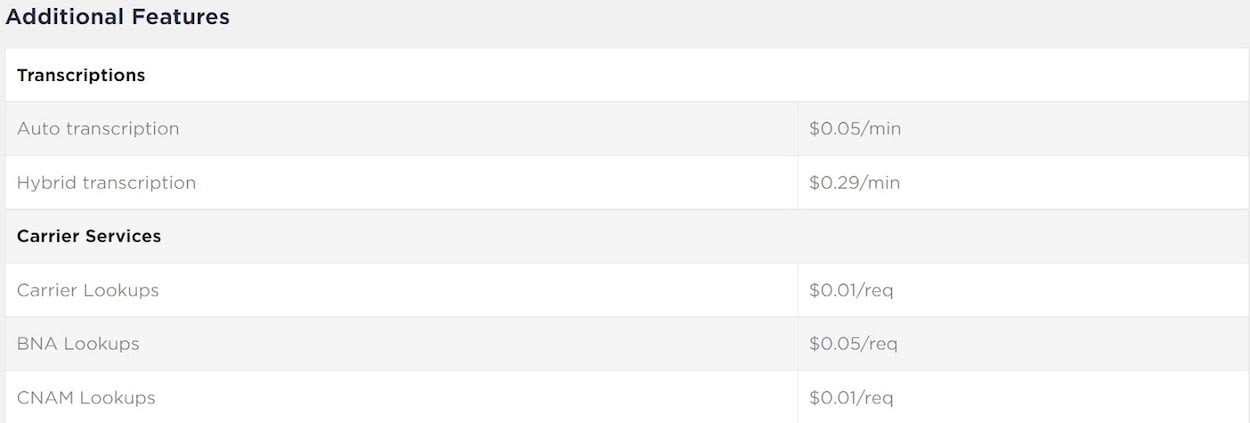Screen dimensions: 1250x423
Task: Click the CNAM Lookups $0.01/req price
Action: point(851,398)
